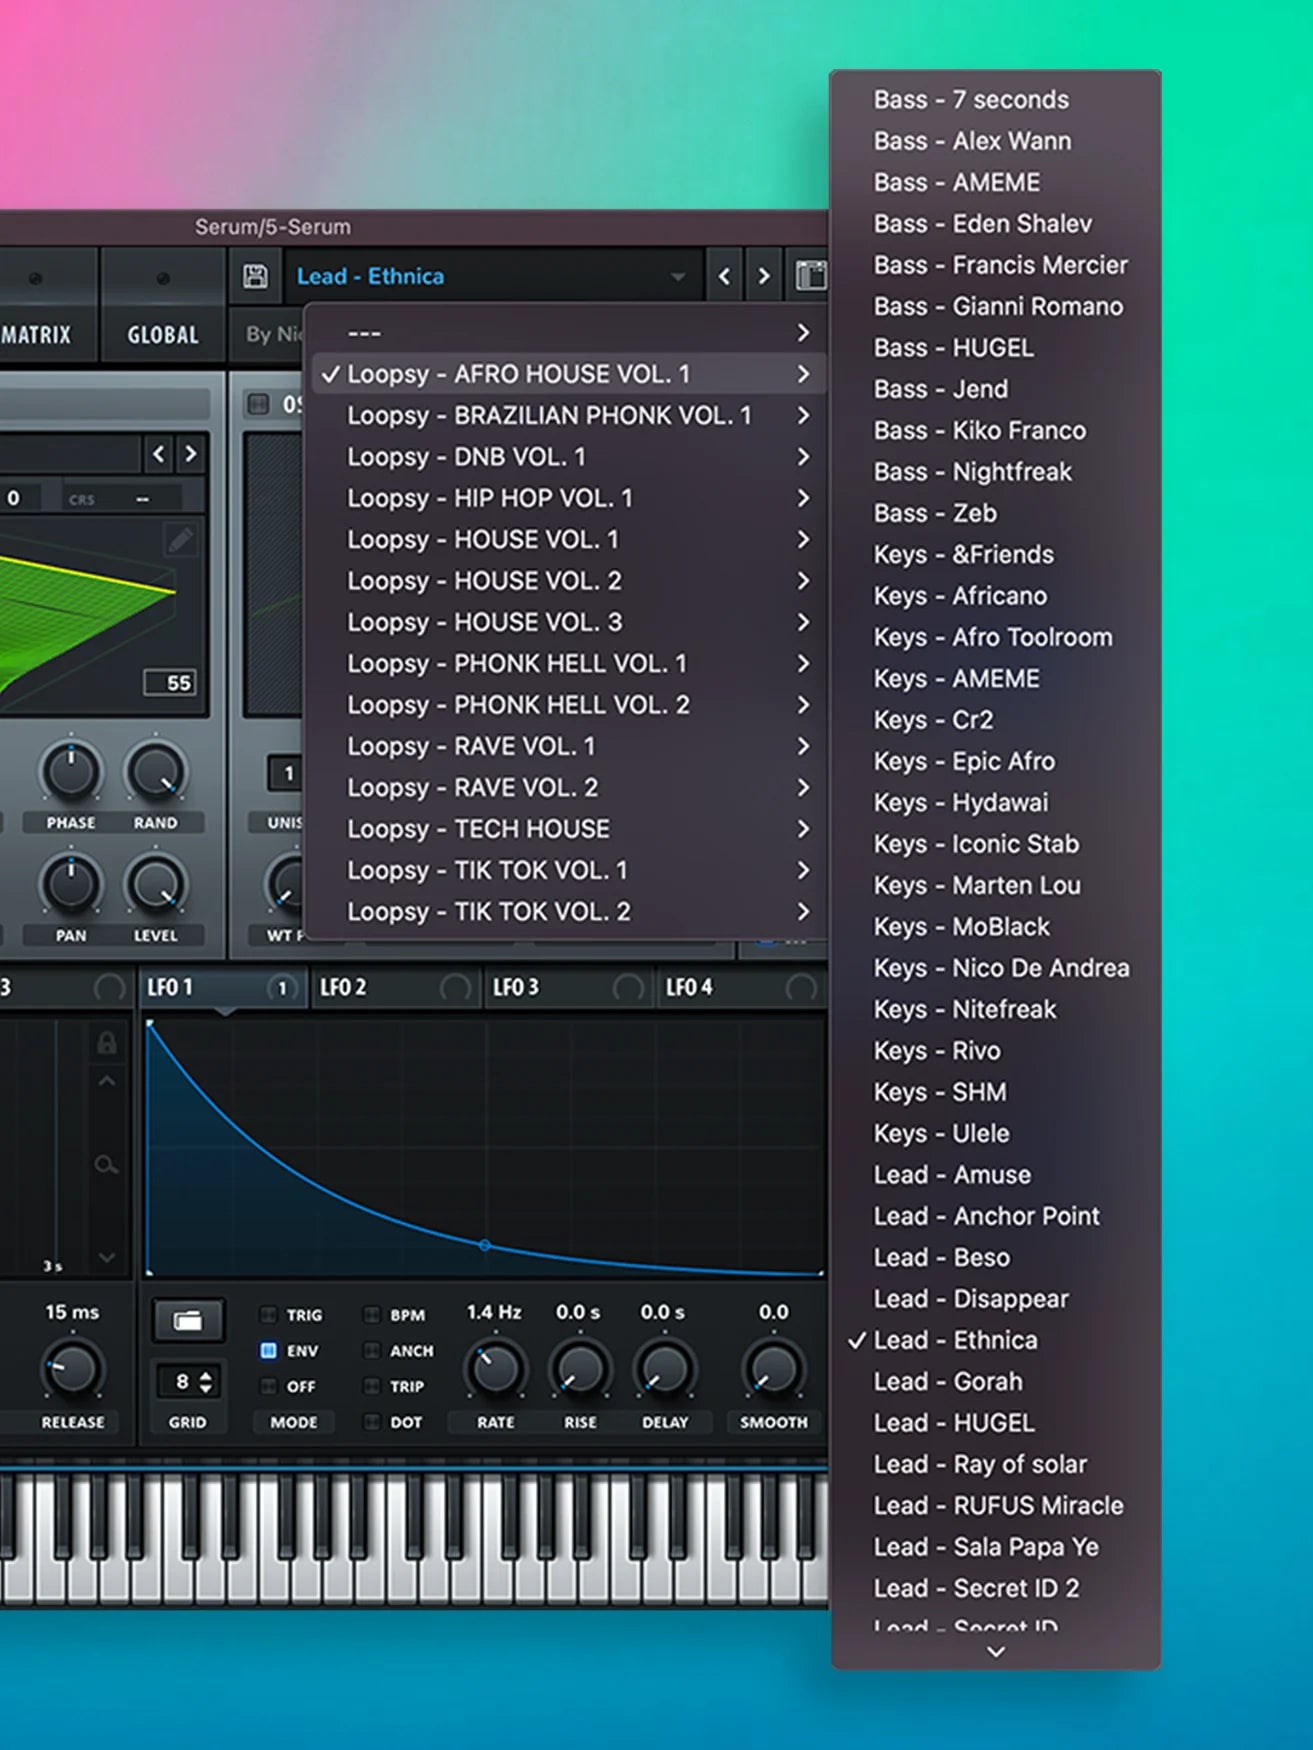
Task: Click the wavetable position value 55
Action: (170, 683)
